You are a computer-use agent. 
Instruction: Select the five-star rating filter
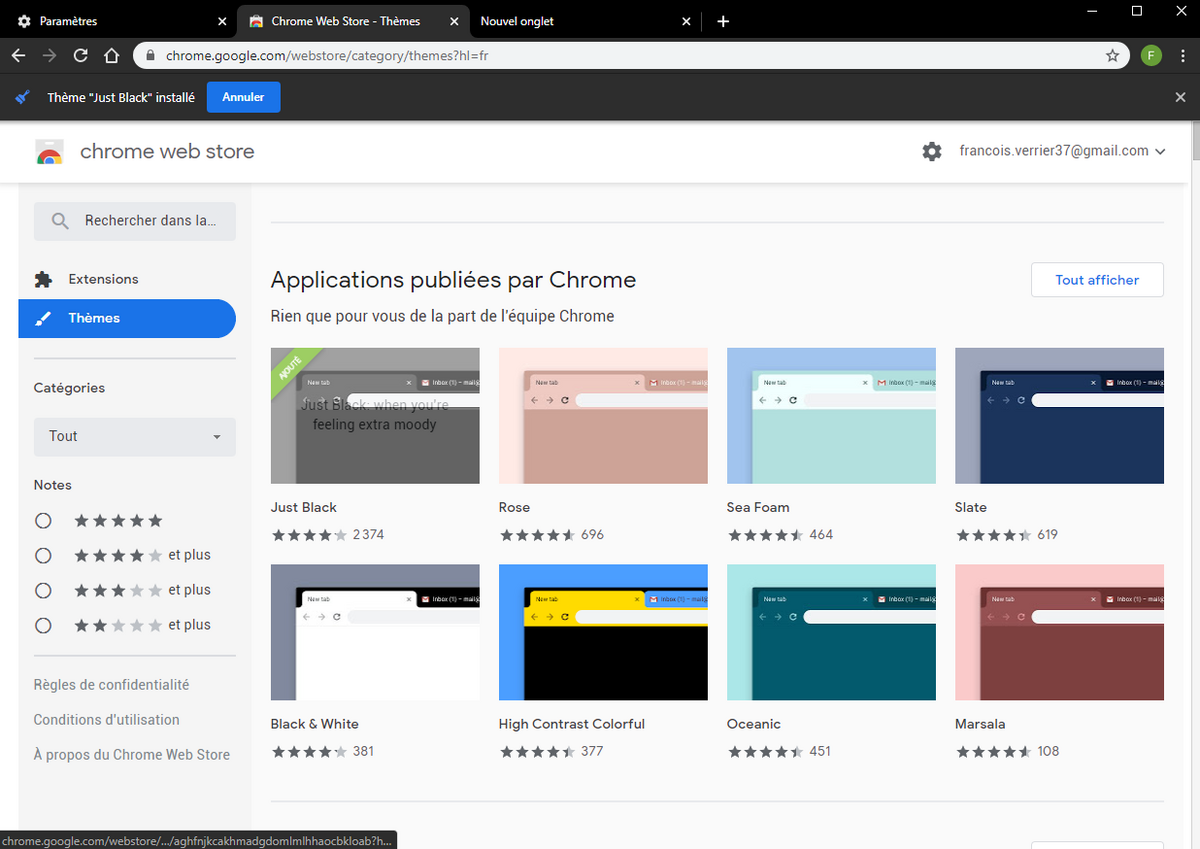point(43,521)
